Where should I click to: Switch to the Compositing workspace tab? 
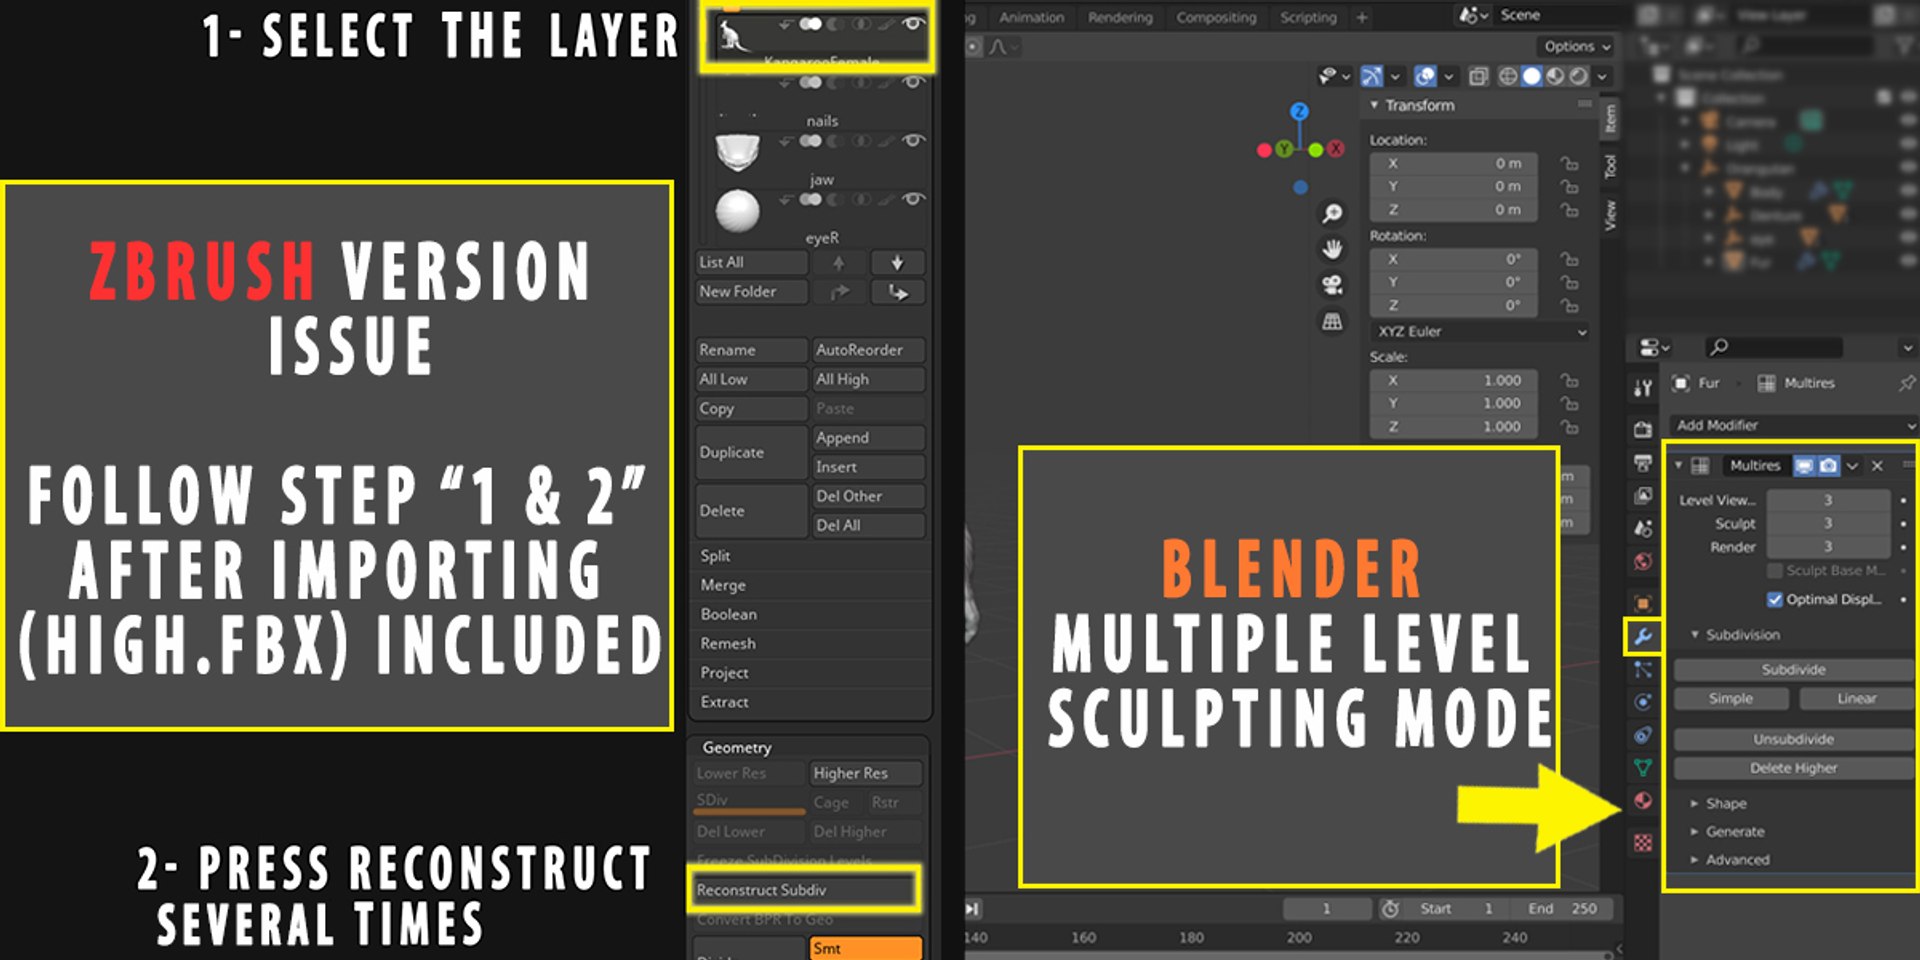(1216, 17)
